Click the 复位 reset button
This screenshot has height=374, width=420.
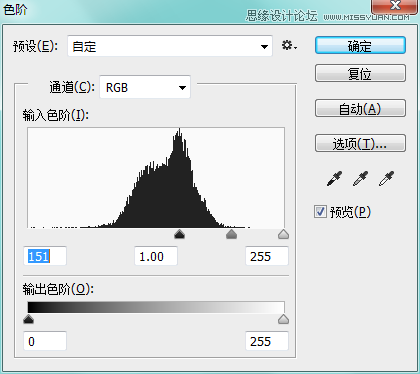(x=360, y=73)
